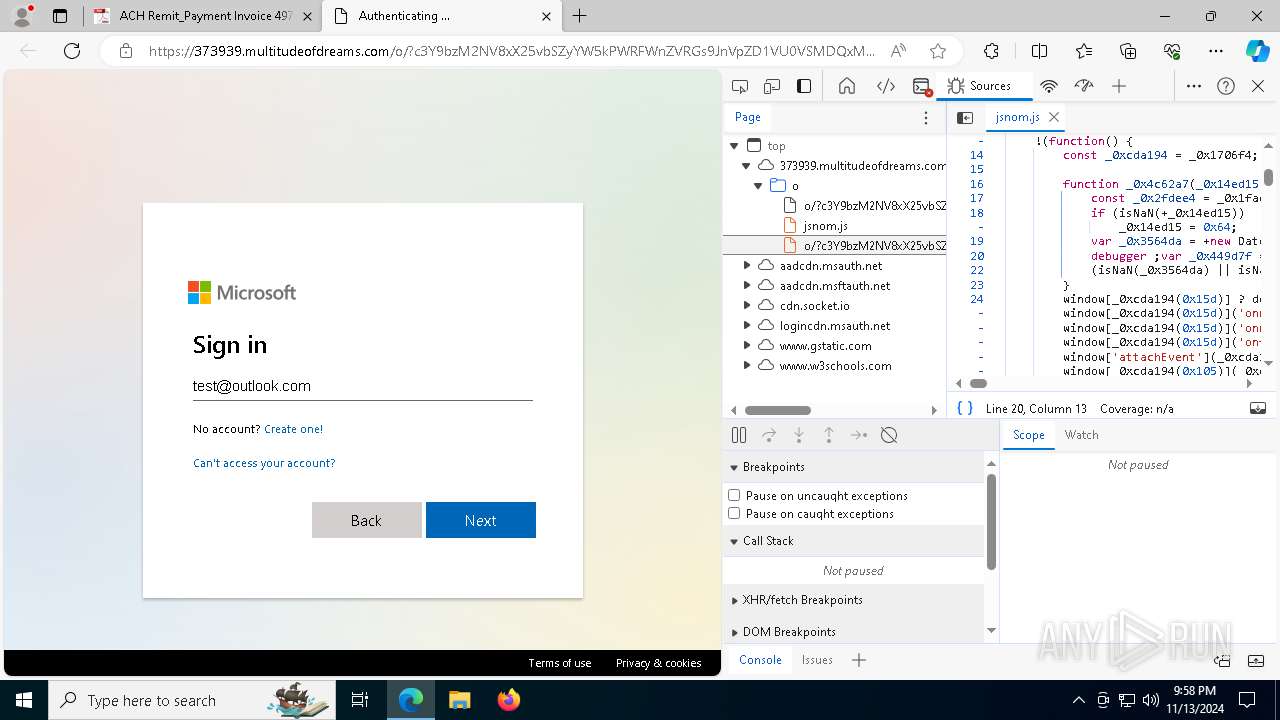This screenshot has height=720, width=1280.
Task: Expand the aadcdn.msauth.net node
Action: (x=746, y=266)
